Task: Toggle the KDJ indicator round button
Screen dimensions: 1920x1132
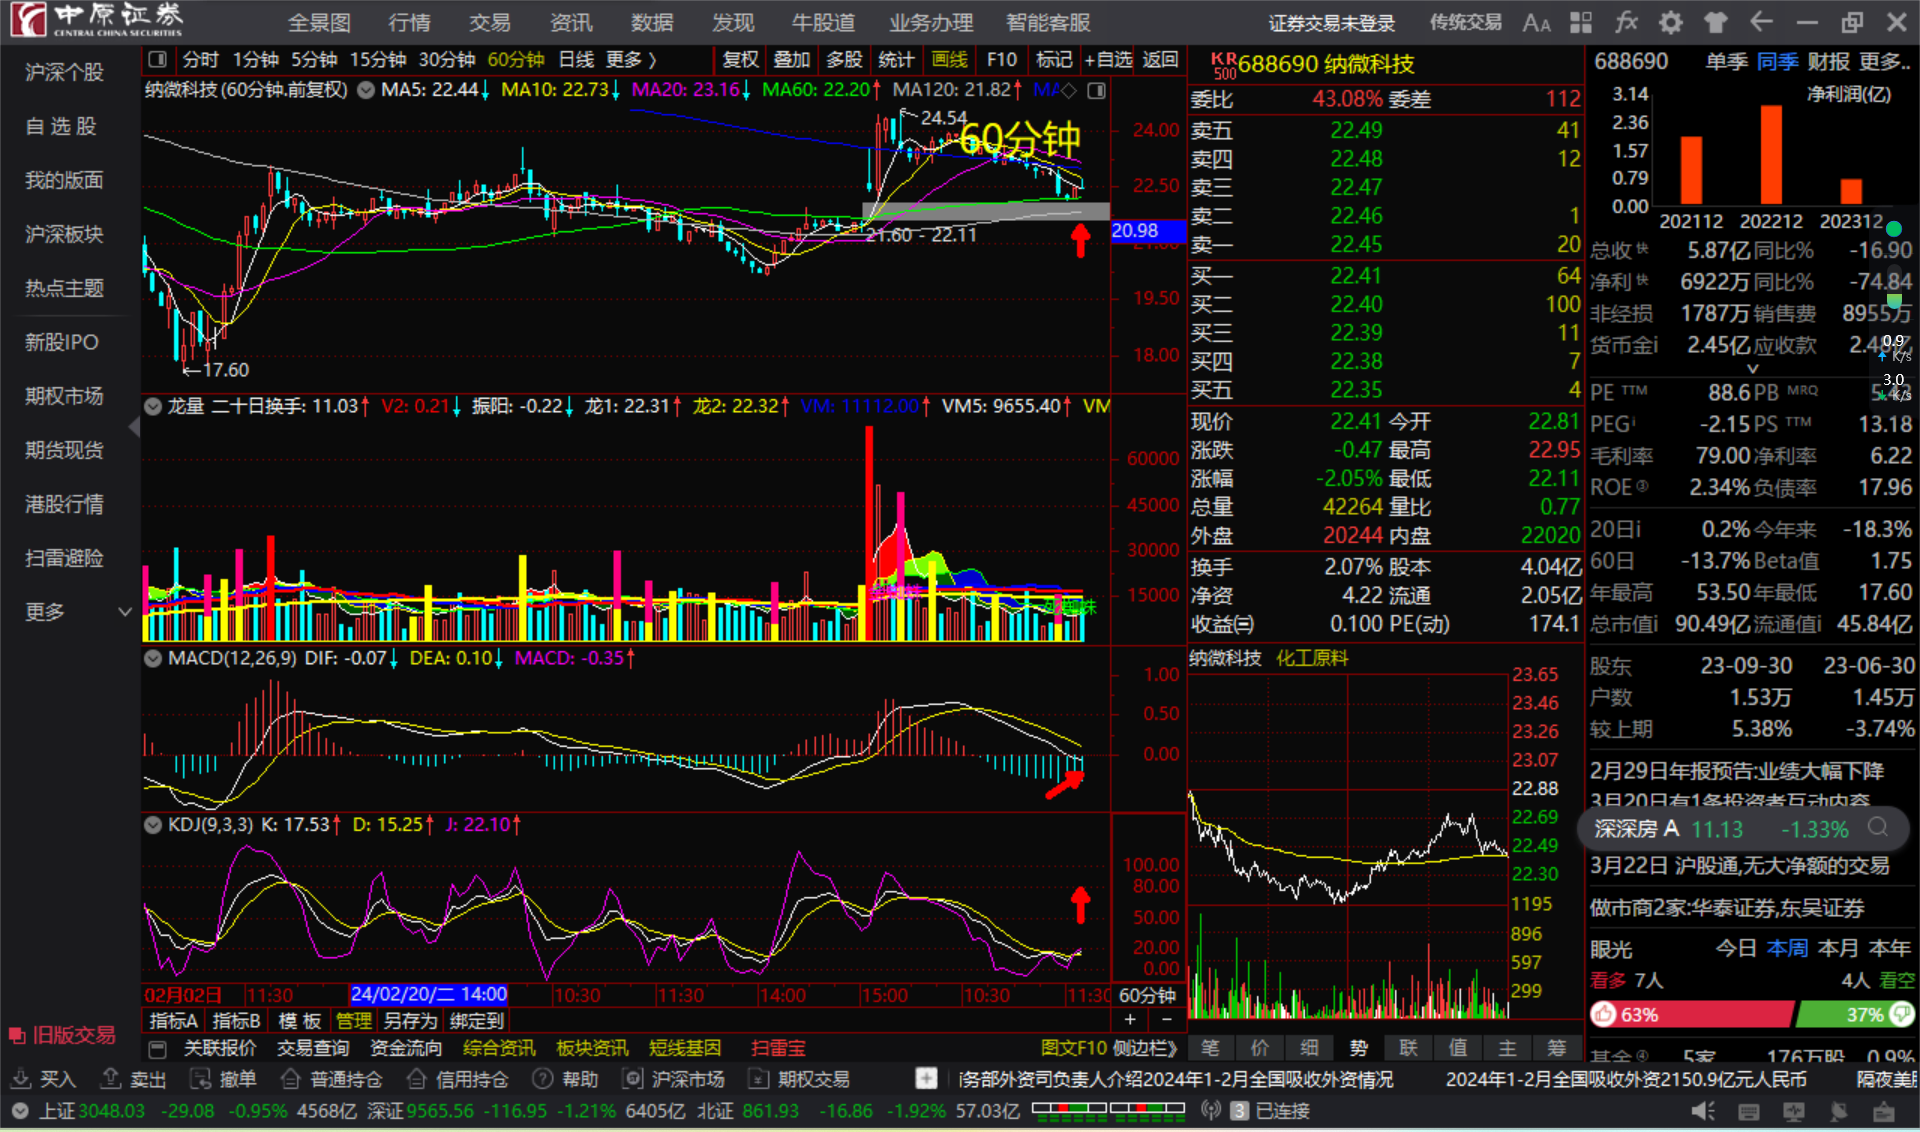Action: click(x=153, y=825)
